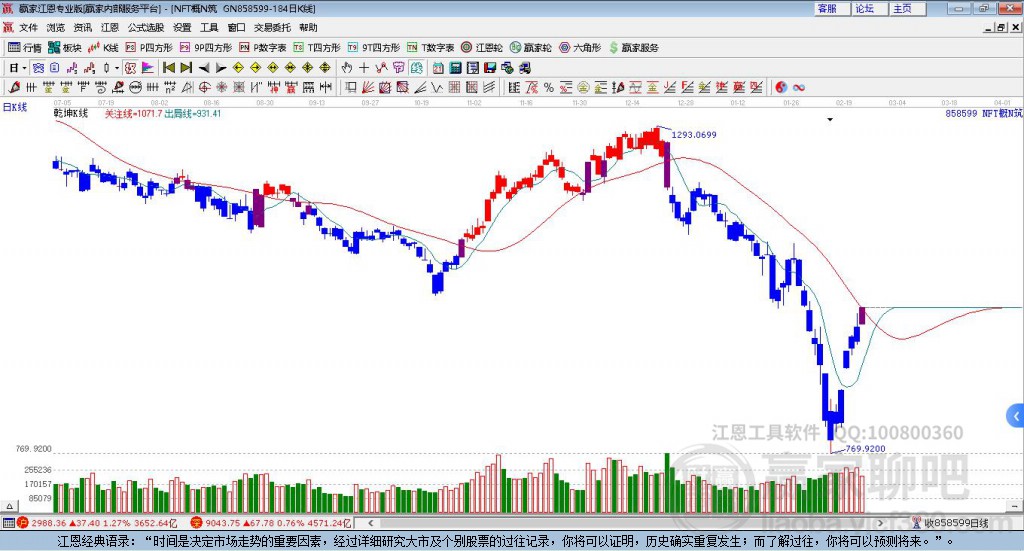This screenshot has height=551, width=1024.
Task: Click the 关注线=1071.7 indicator label
Action: (x=133, y=114)
